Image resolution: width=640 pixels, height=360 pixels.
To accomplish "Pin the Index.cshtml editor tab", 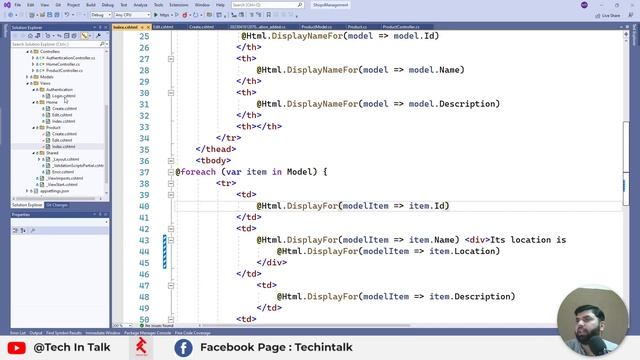I will pyautogui.click(x=142, y=27).
